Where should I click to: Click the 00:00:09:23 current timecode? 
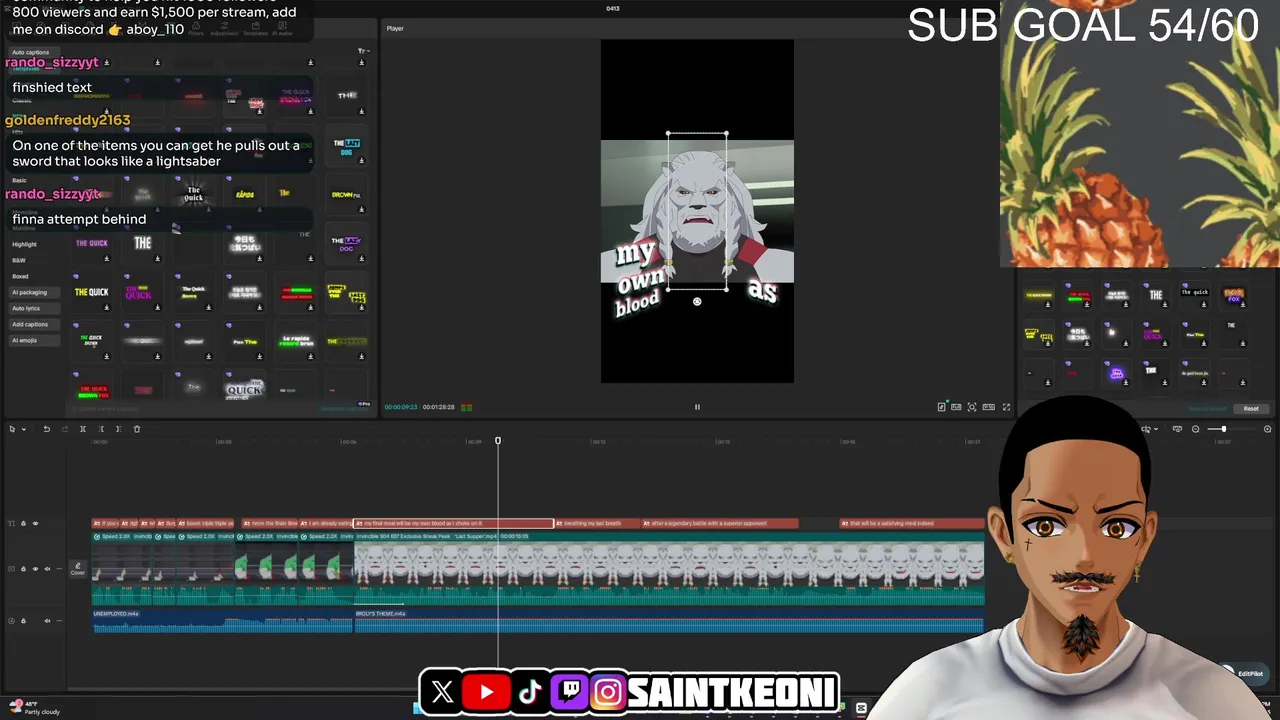pyautogui.click(x=401, y=407)
